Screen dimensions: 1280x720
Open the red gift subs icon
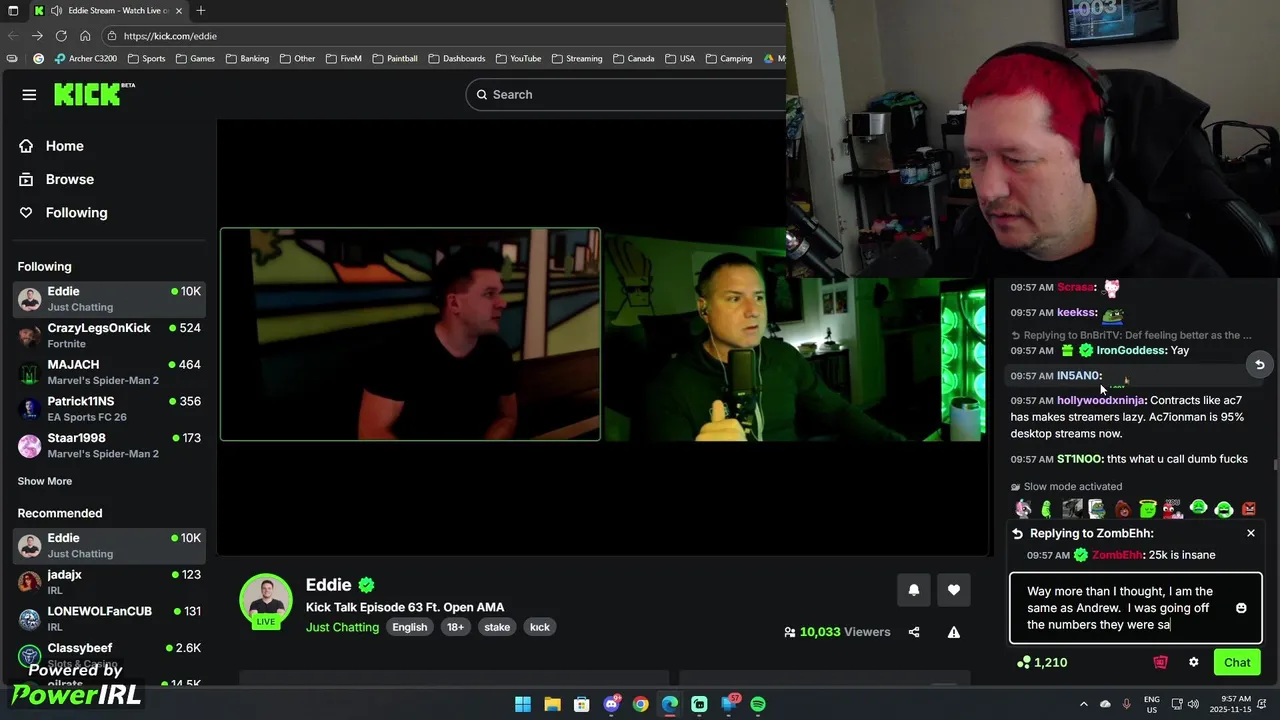1160,662
